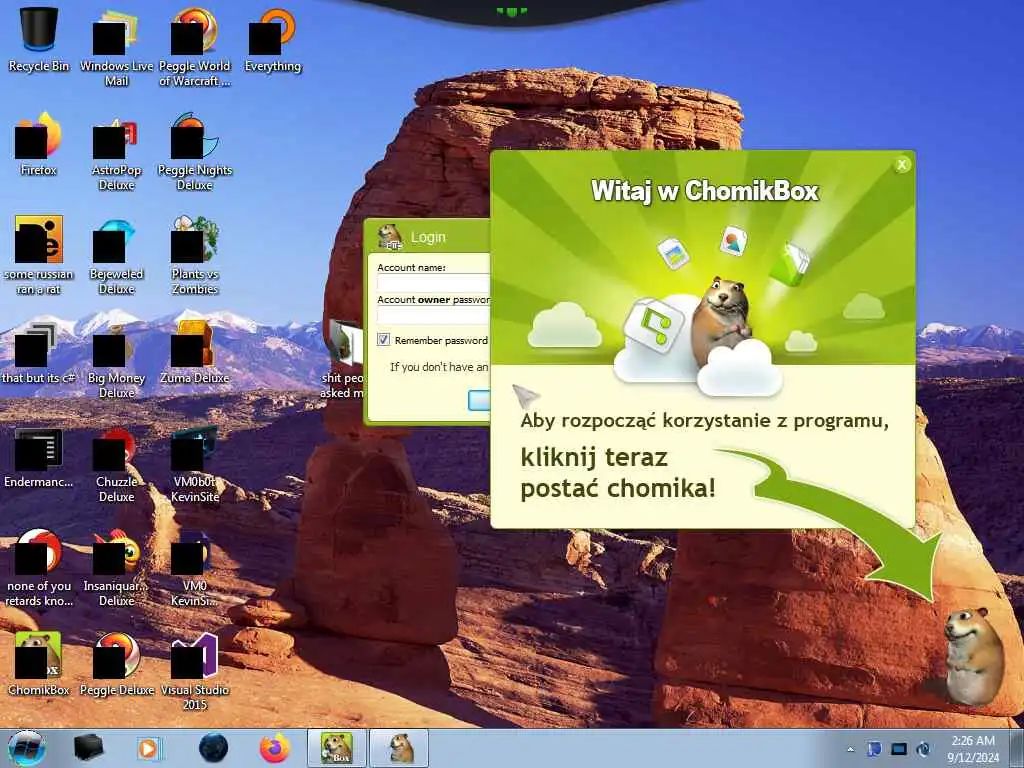Launch ChomikBox from desktop shortcut
Viewport: 1024px width, 768px height.
point(39,664)
